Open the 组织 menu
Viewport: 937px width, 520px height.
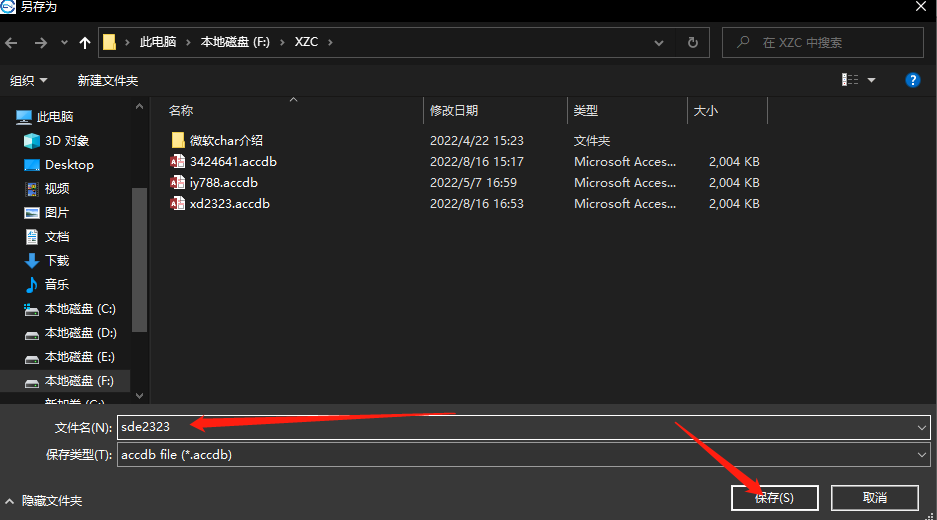[x=28, y=80]
